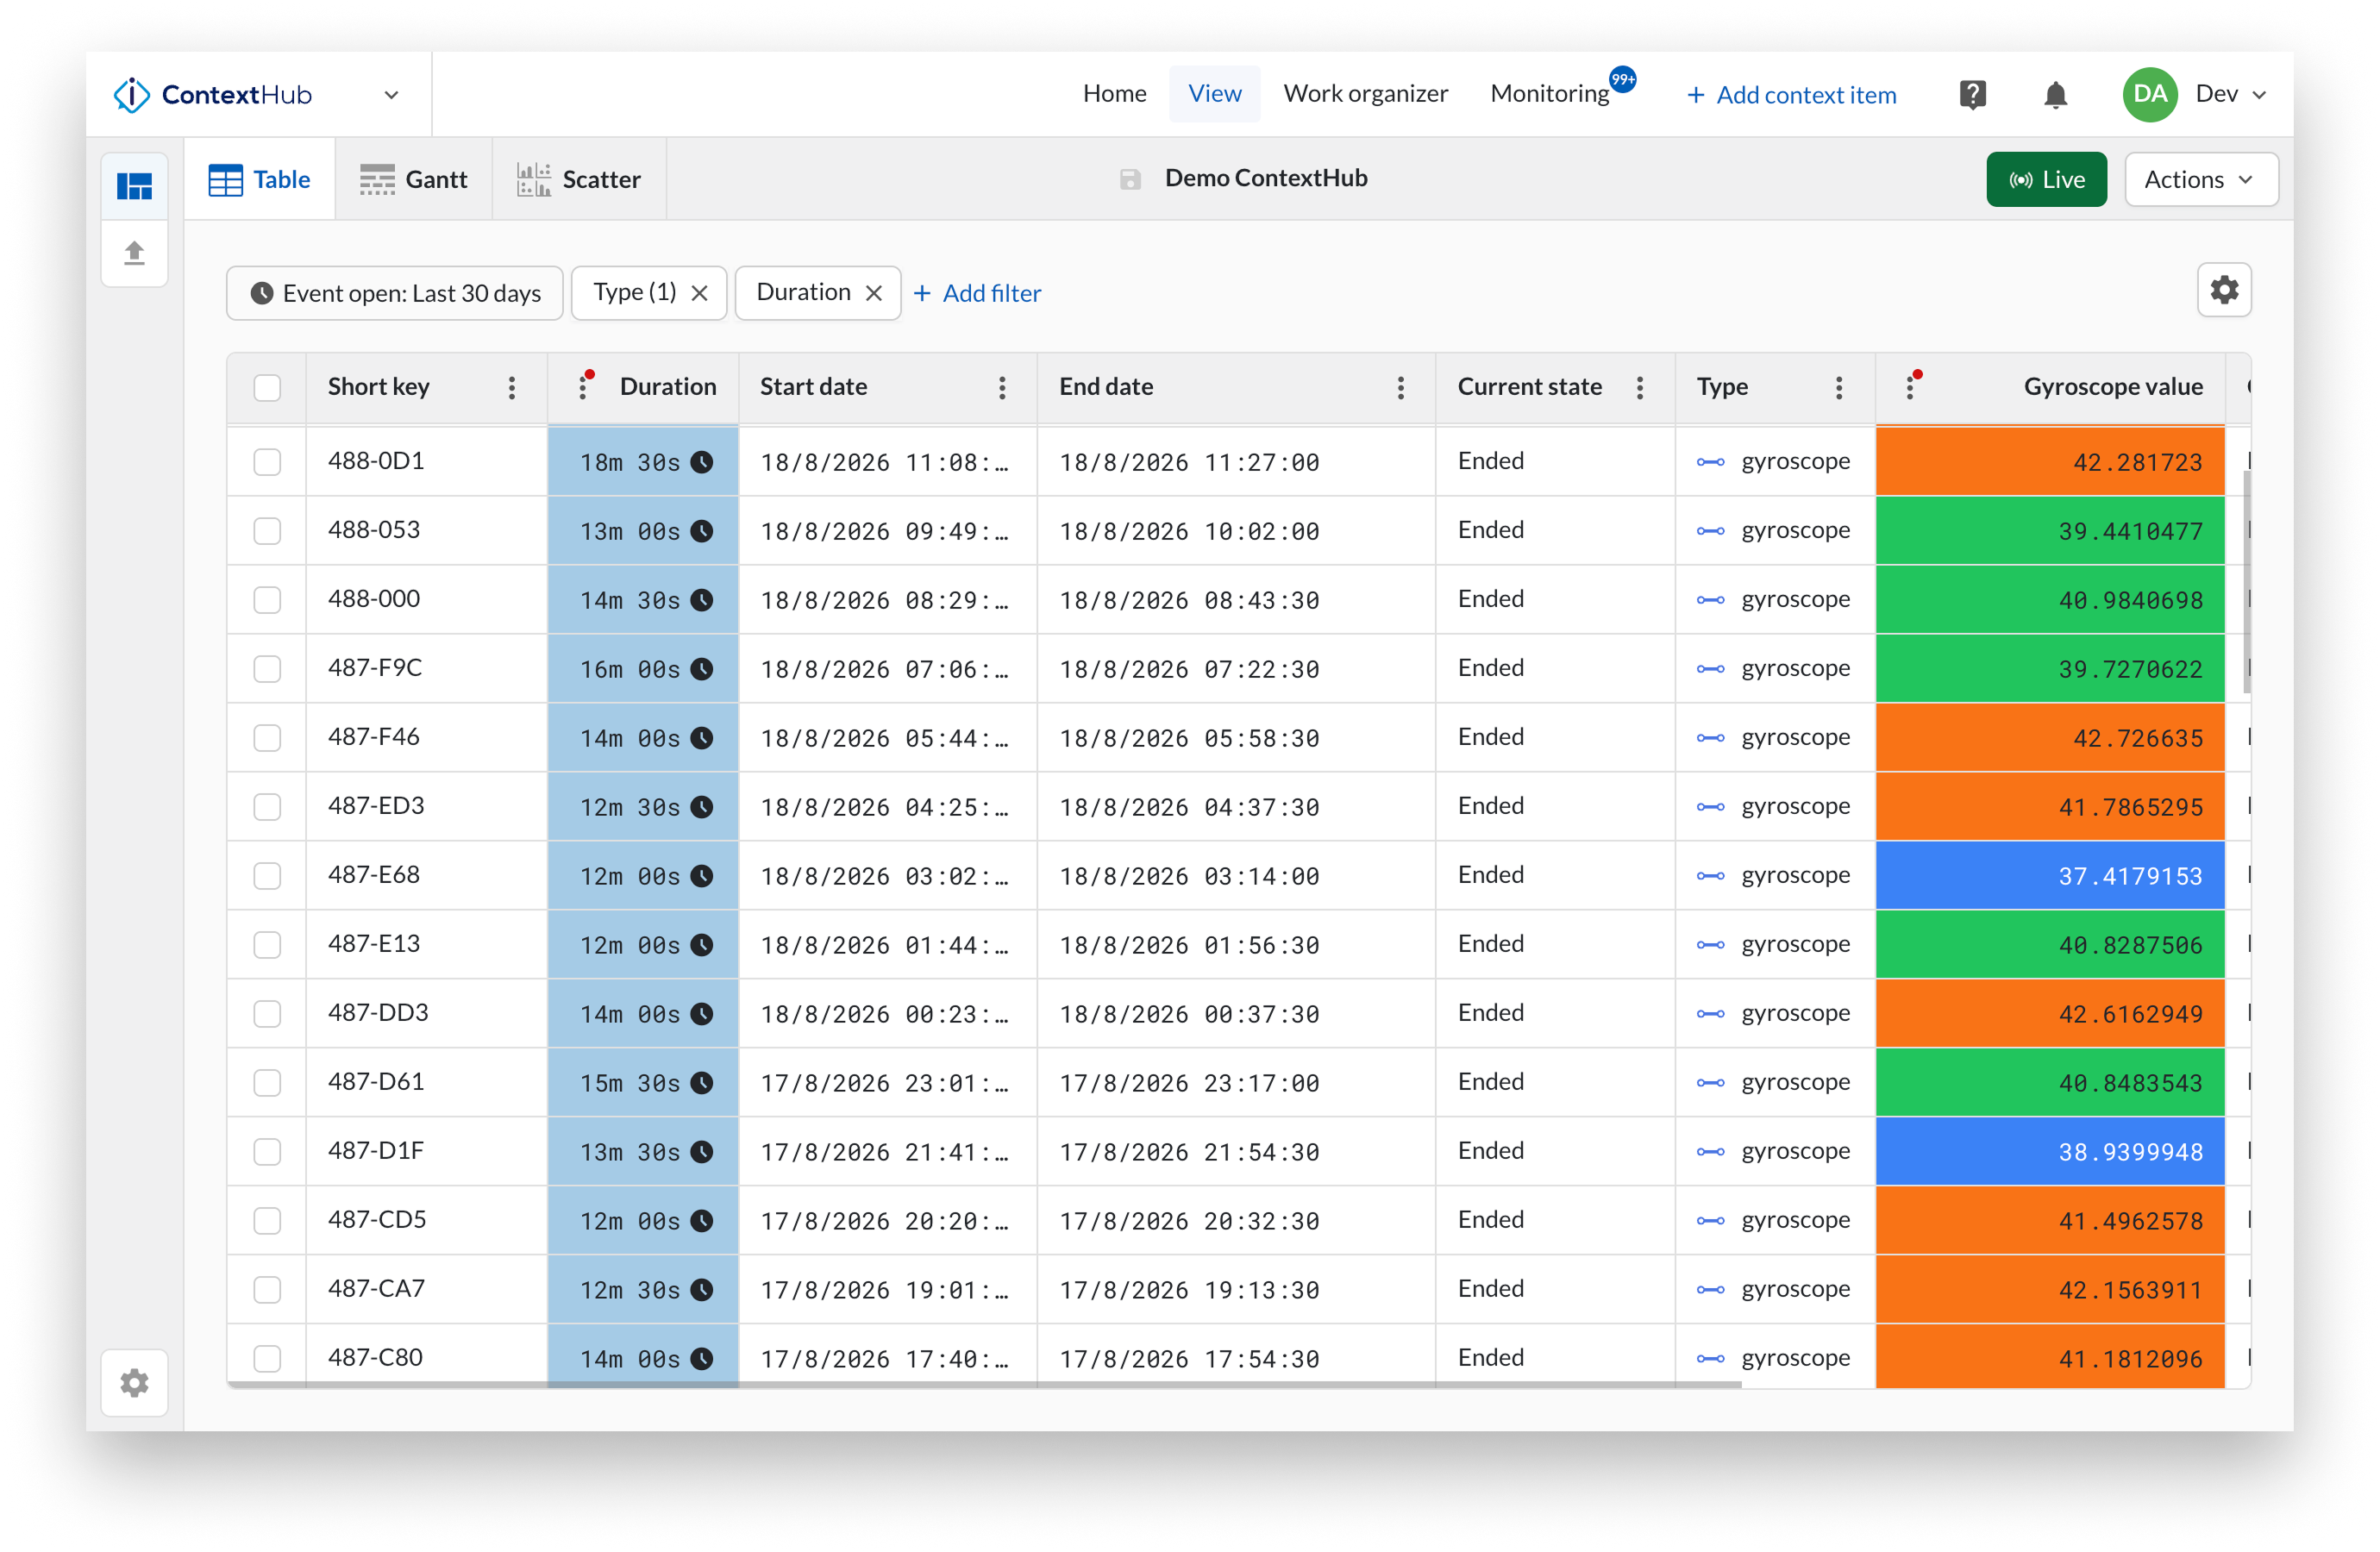Open End date column options menu
Image resolution: width=2380 pixels, height=1552 pixels.
(1401, 388)
